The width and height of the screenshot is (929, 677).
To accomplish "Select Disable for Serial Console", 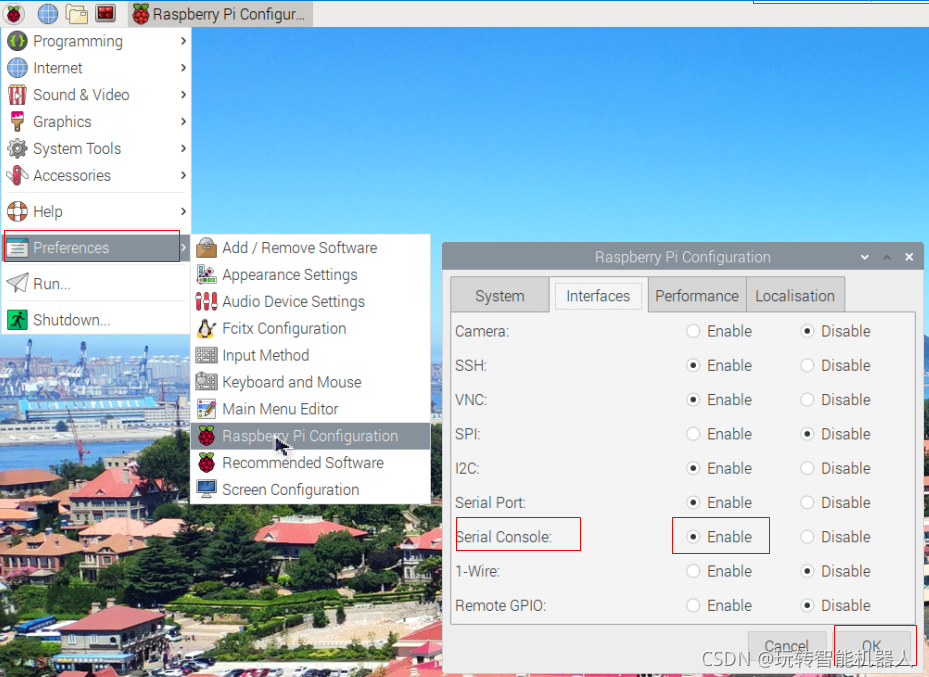I will [x=807, y=537].
